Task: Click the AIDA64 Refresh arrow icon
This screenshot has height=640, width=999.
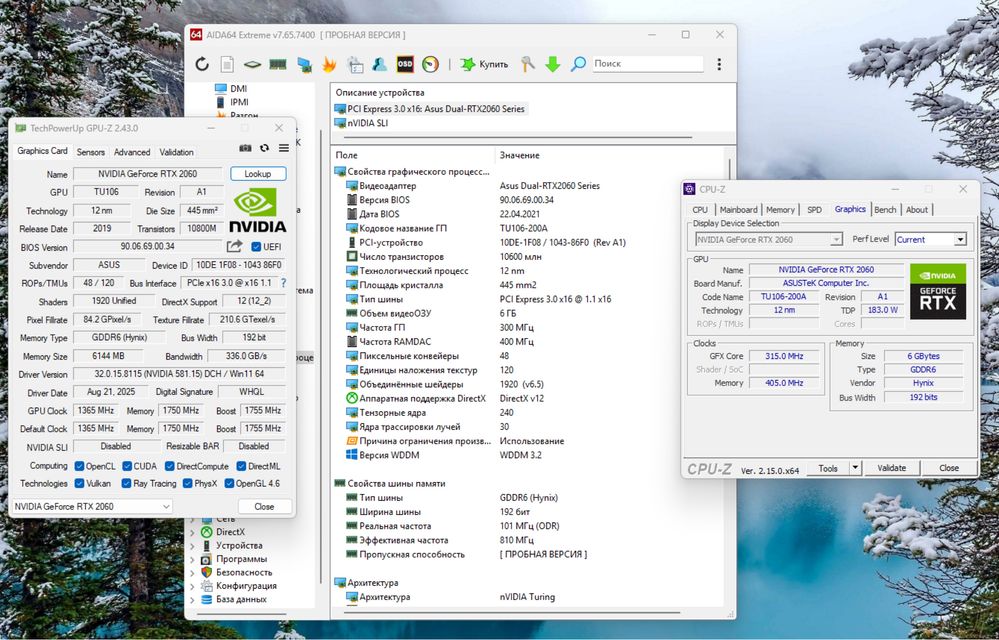Action: (x=202, y=64)
